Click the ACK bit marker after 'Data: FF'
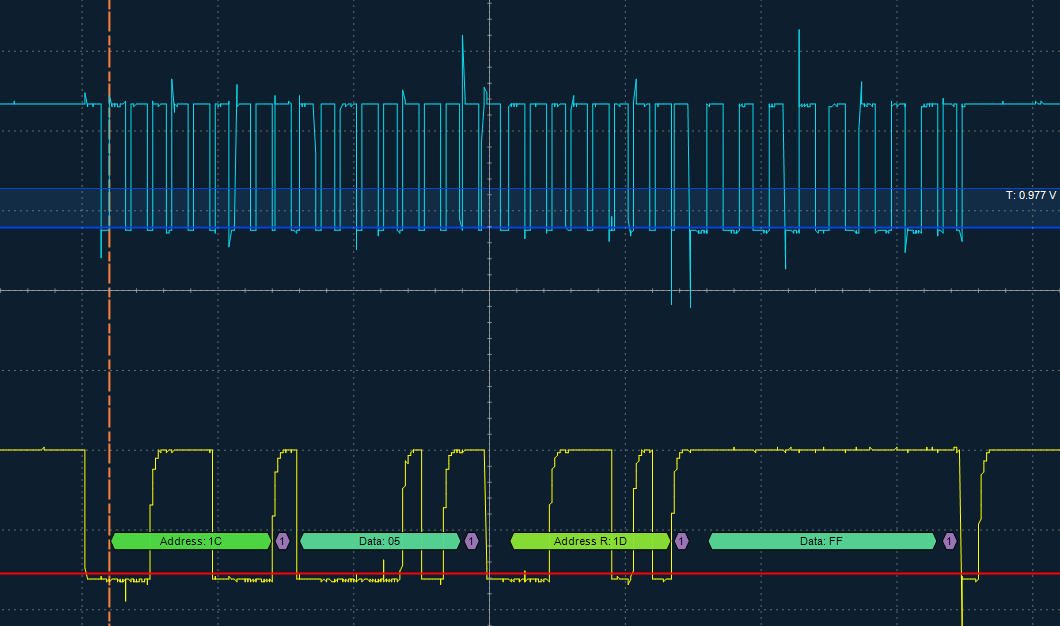 pos(949,541)
